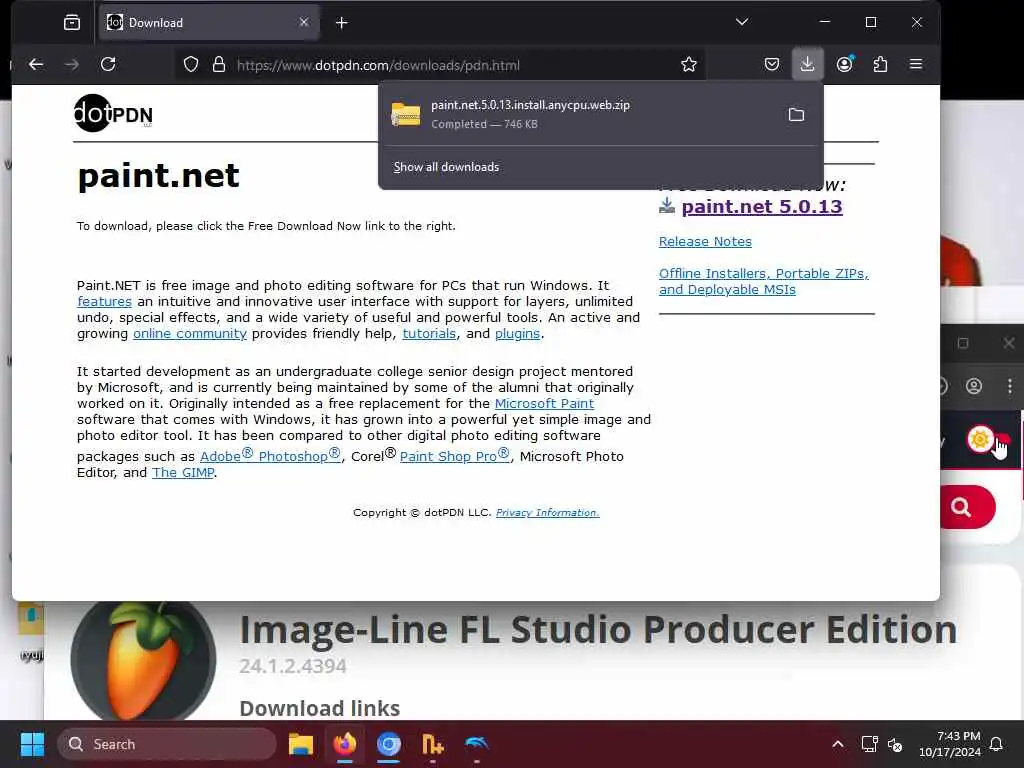Open the notifications bell icon
1024x768 pixels.
point(997,744)
